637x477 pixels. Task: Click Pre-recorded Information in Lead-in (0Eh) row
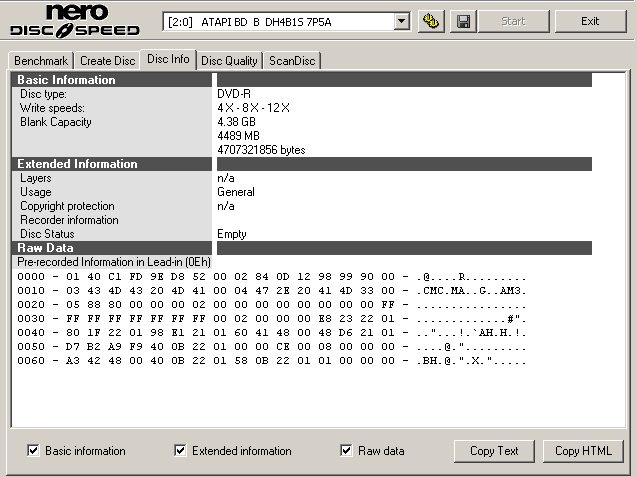114,262
